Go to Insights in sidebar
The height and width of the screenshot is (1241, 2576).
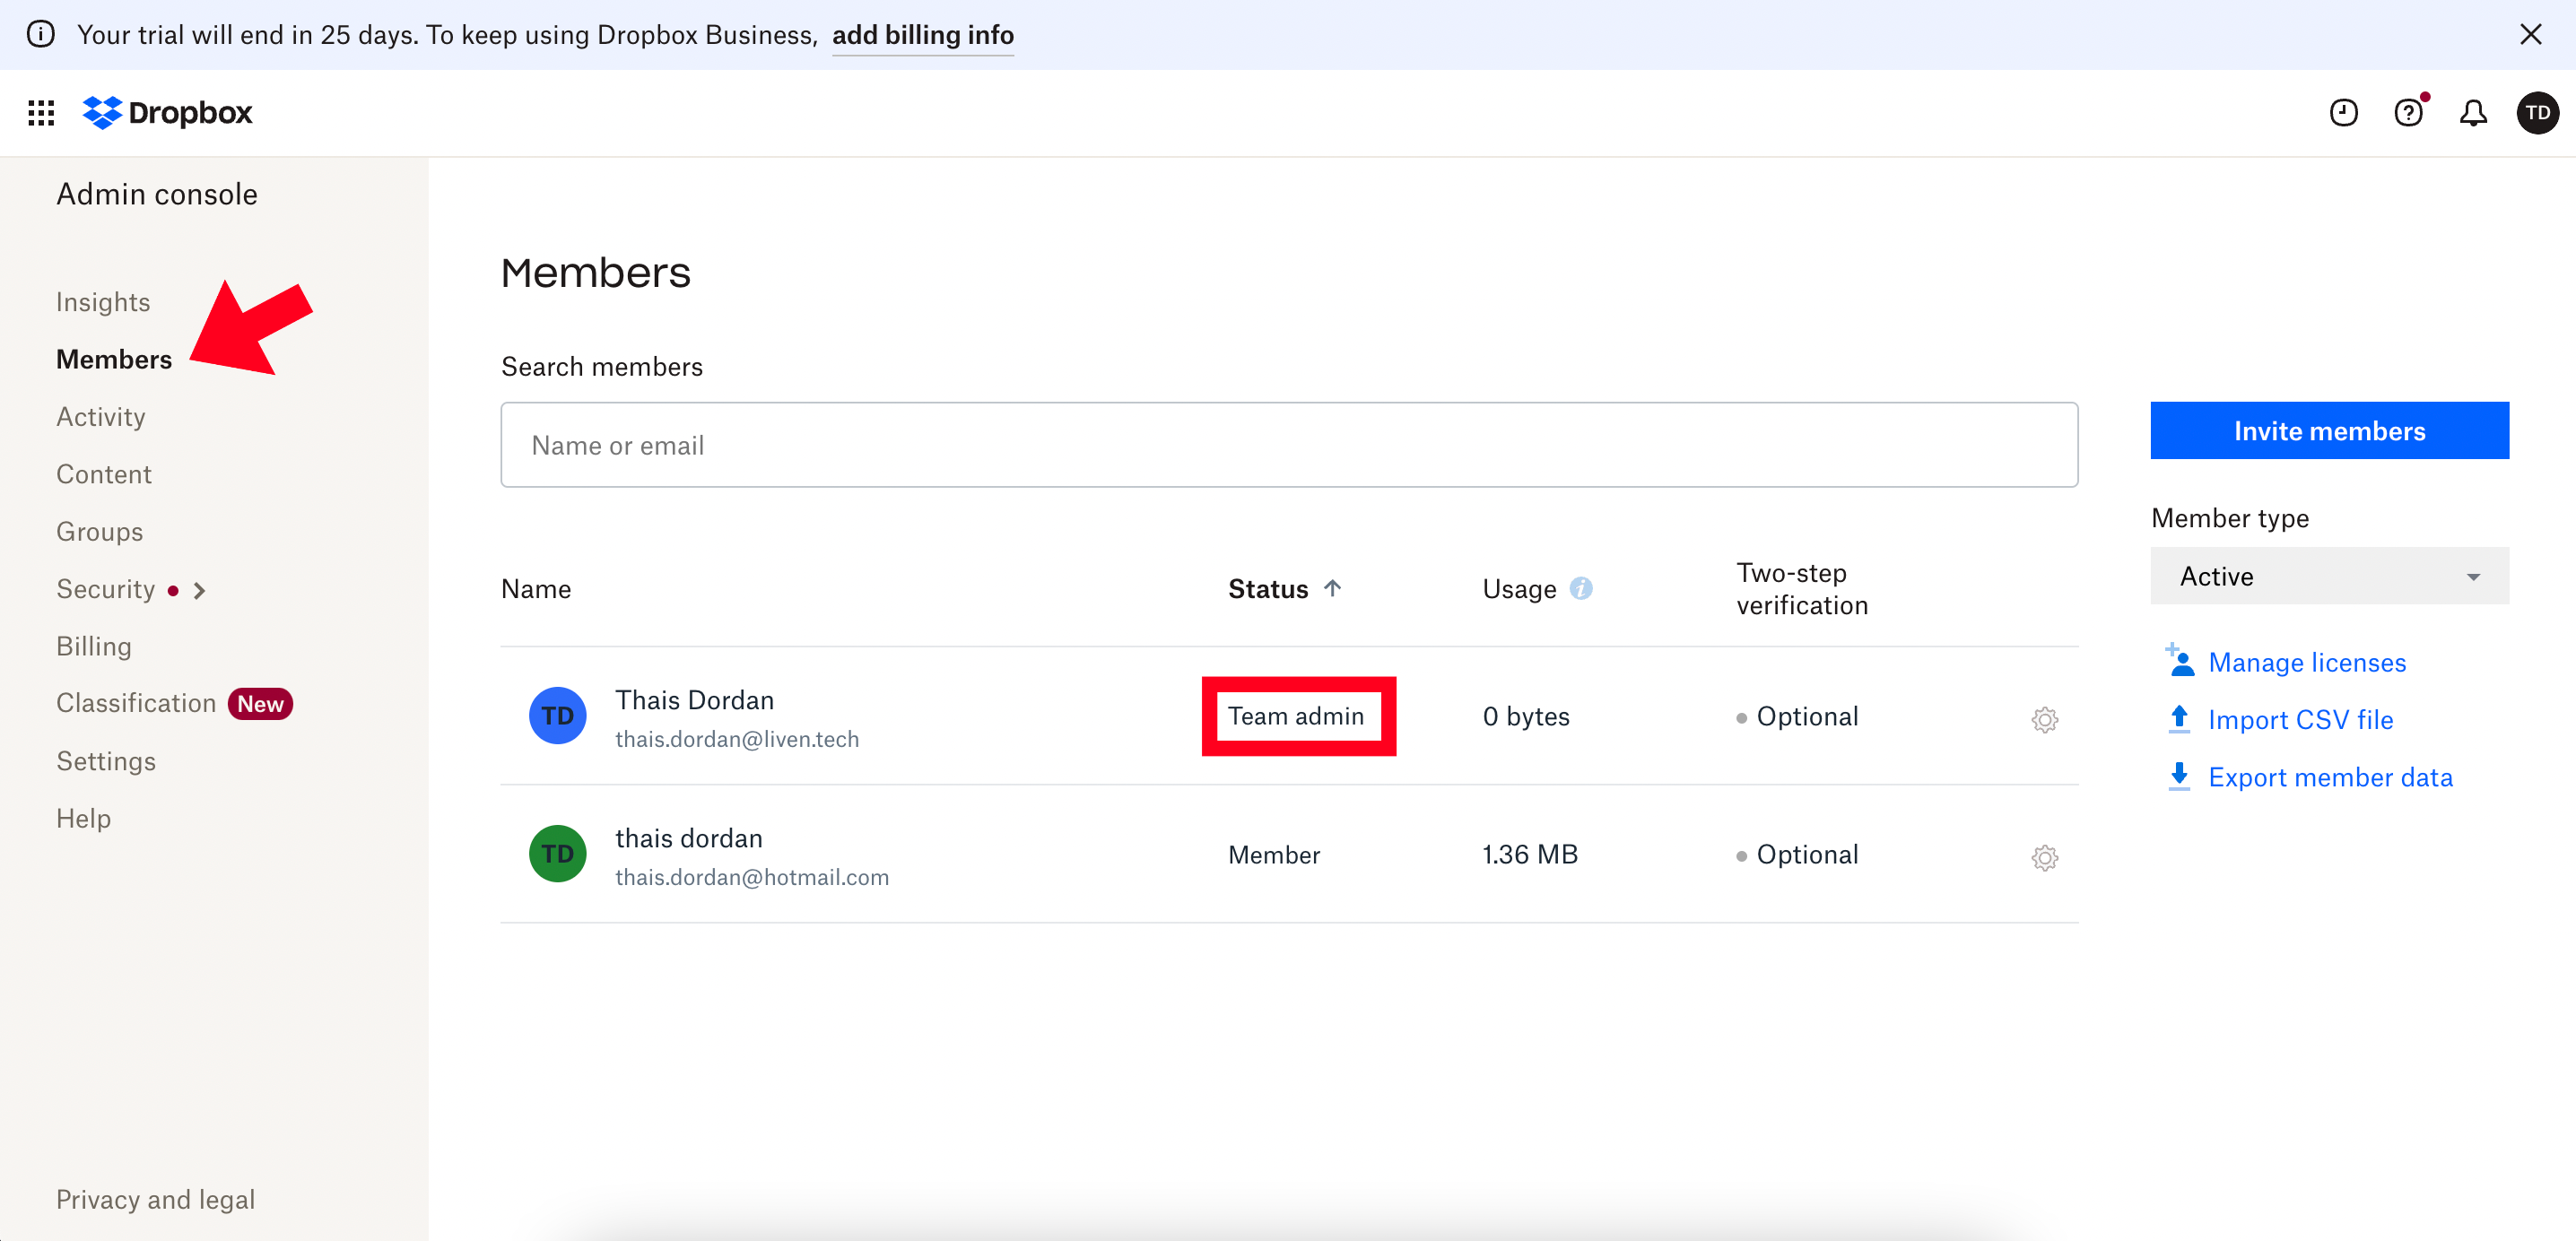click(103, 302)
